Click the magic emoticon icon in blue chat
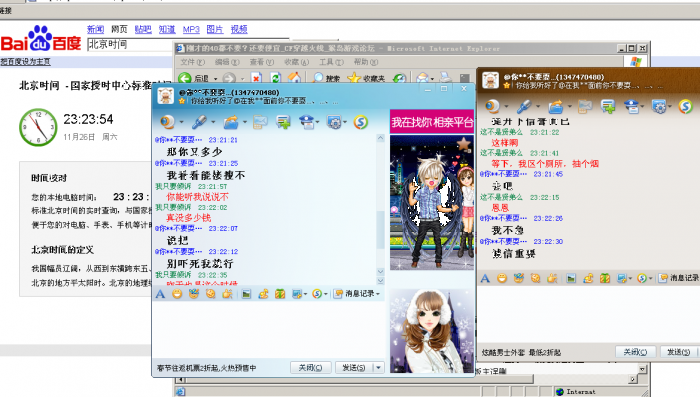This screenshot has width=700, height=397. [x=194, y=294]
